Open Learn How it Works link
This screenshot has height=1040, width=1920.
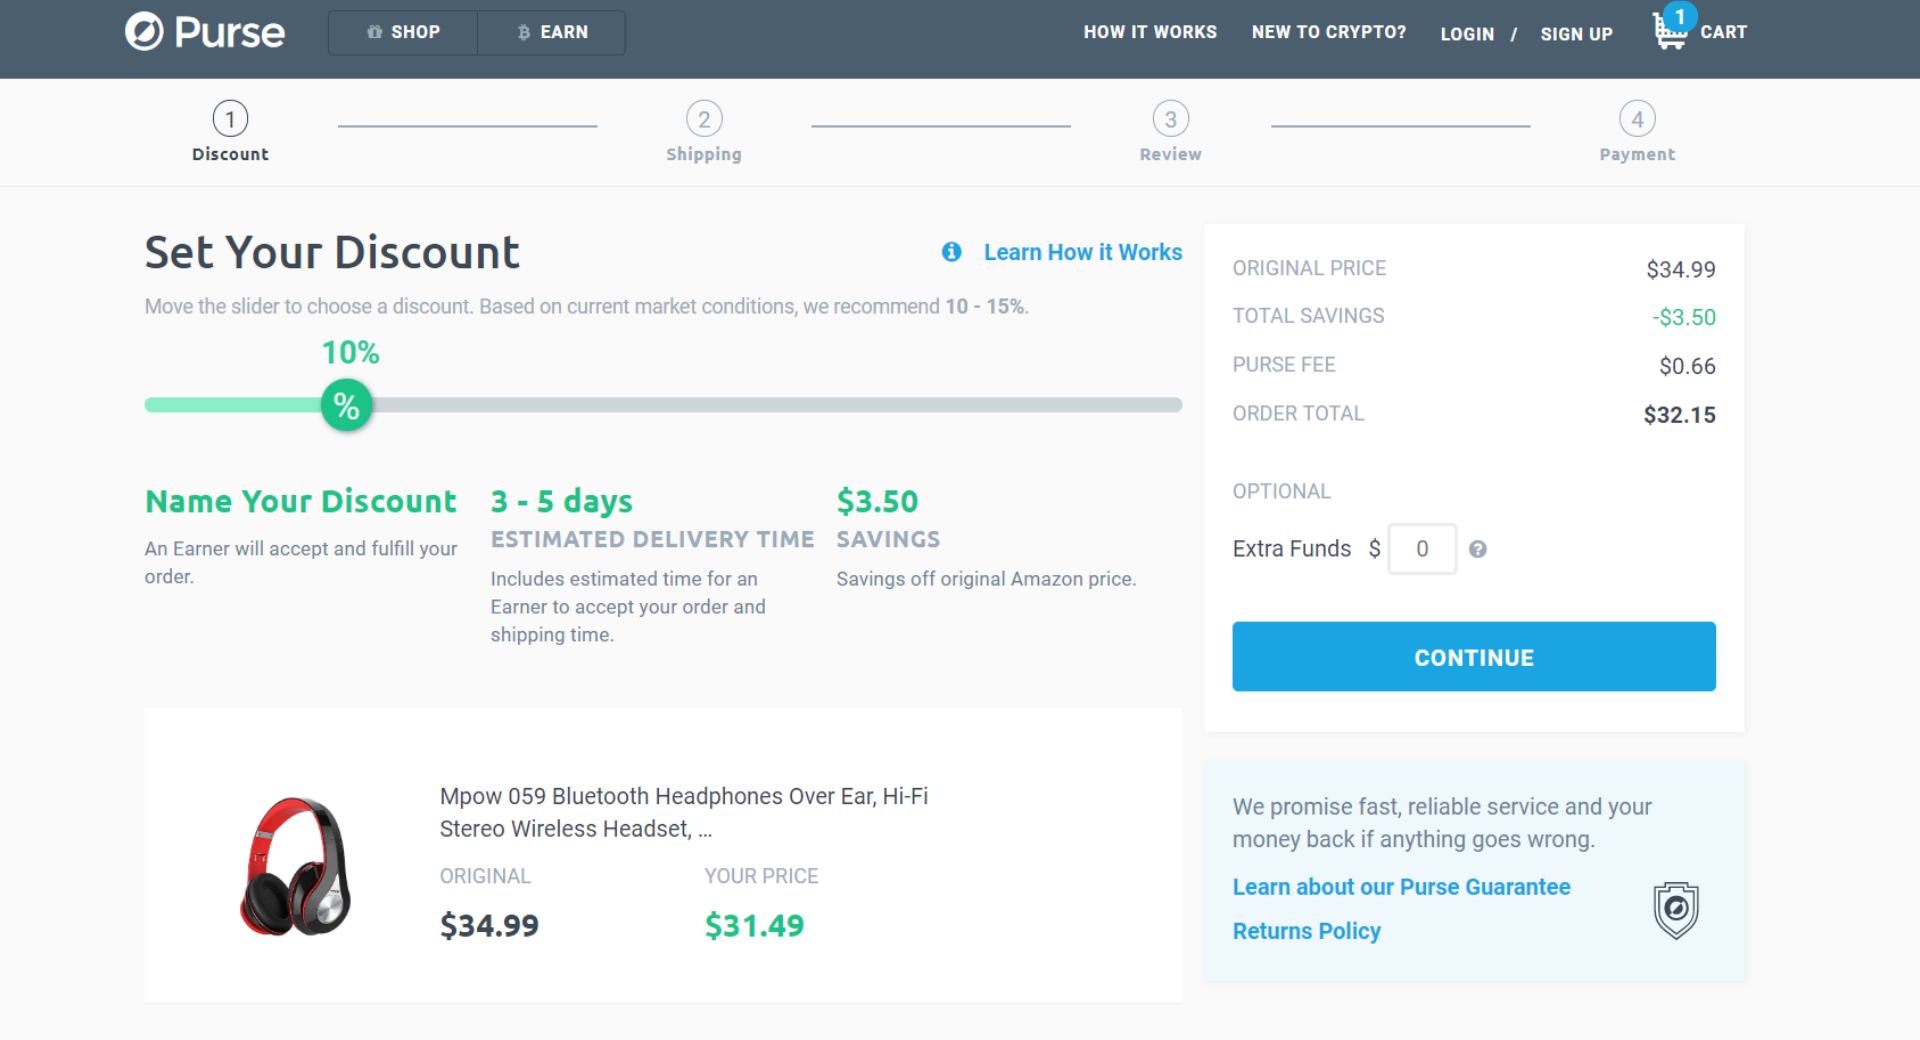pyautogui.click(x=1083, y=252)
